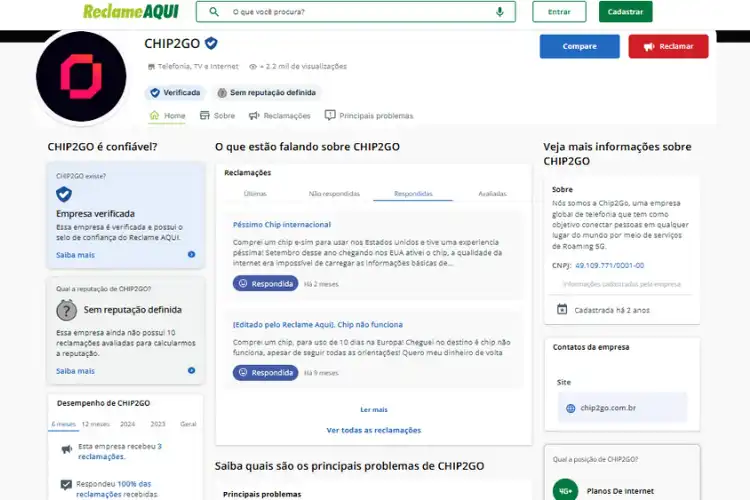Image resolution: width=750 pixels, height=500 pixels.
Task: Select the Geral performance tab
Action: pos(188,424)
